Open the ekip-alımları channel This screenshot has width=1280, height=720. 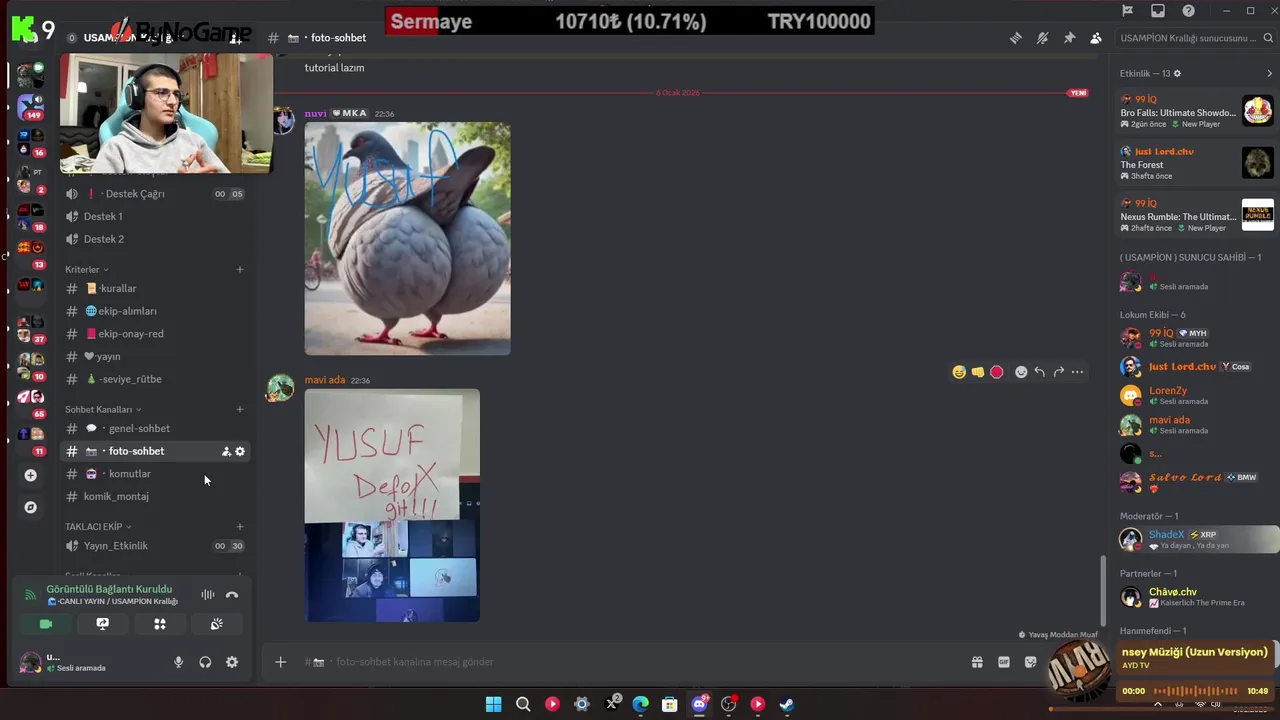point(154,311)
